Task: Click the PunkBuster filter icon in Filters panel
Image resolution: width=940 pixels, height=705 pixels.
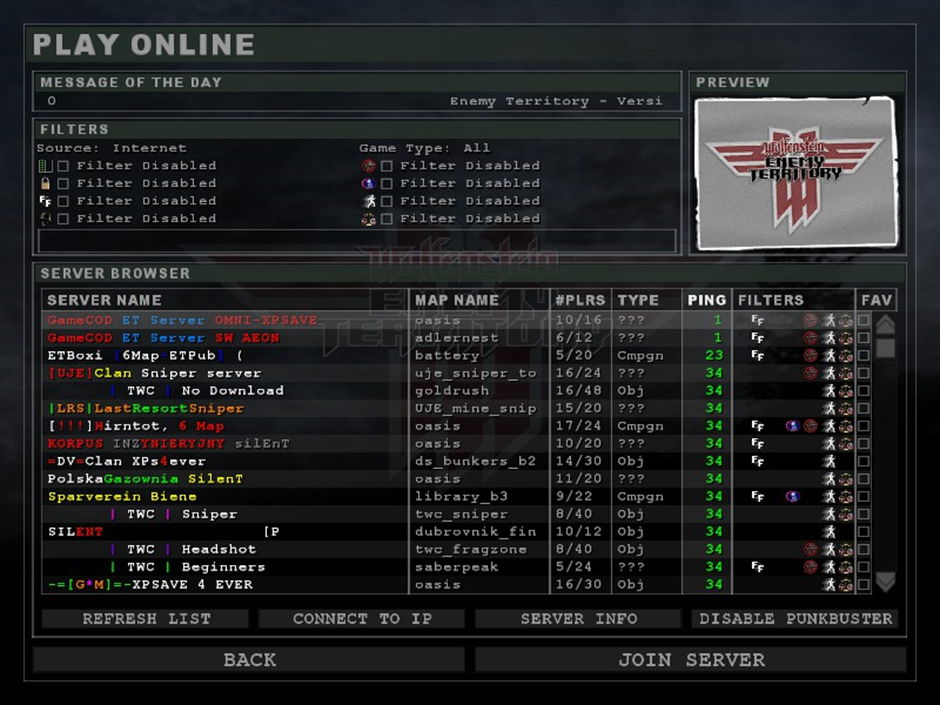Action: pos(44,219)
